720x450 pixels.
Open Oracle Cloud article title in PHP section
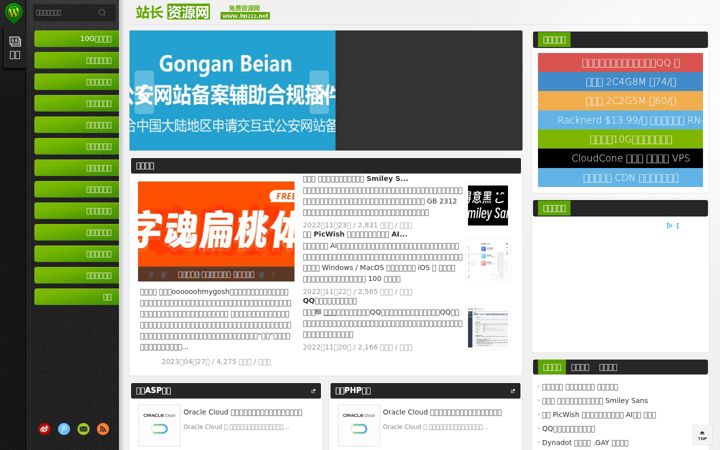442,412
